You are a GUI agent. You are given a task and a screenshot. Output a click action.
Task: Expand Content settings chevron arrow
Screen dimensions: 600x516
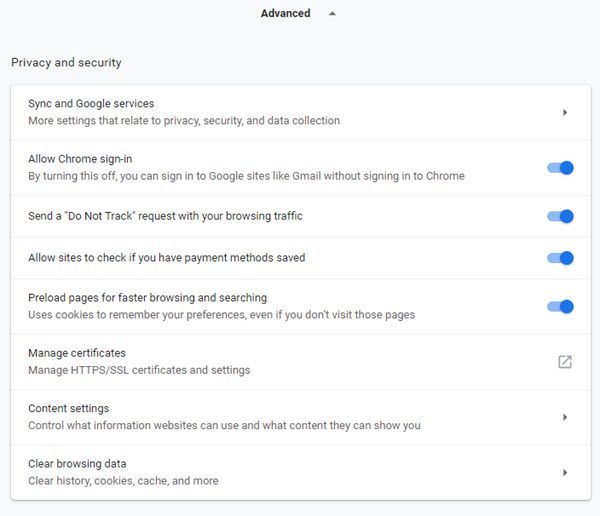[x=565, y=417]
